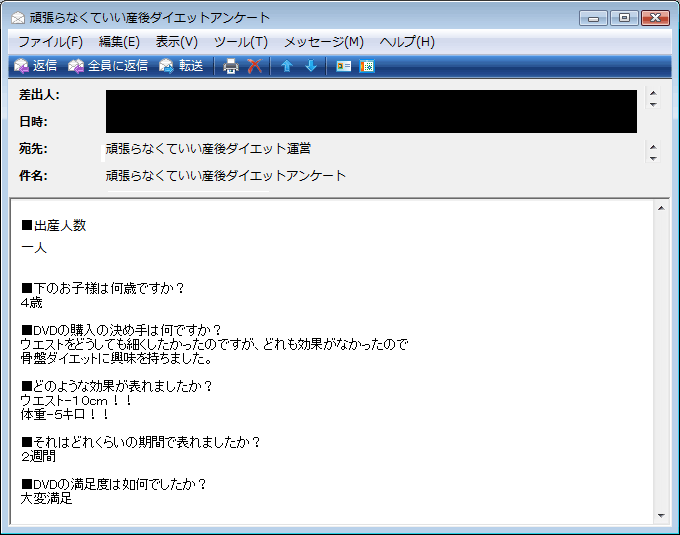Open the ファイル(F) menu
The height and width of the screenshot is (535, 680).
[x=51, y=42]
